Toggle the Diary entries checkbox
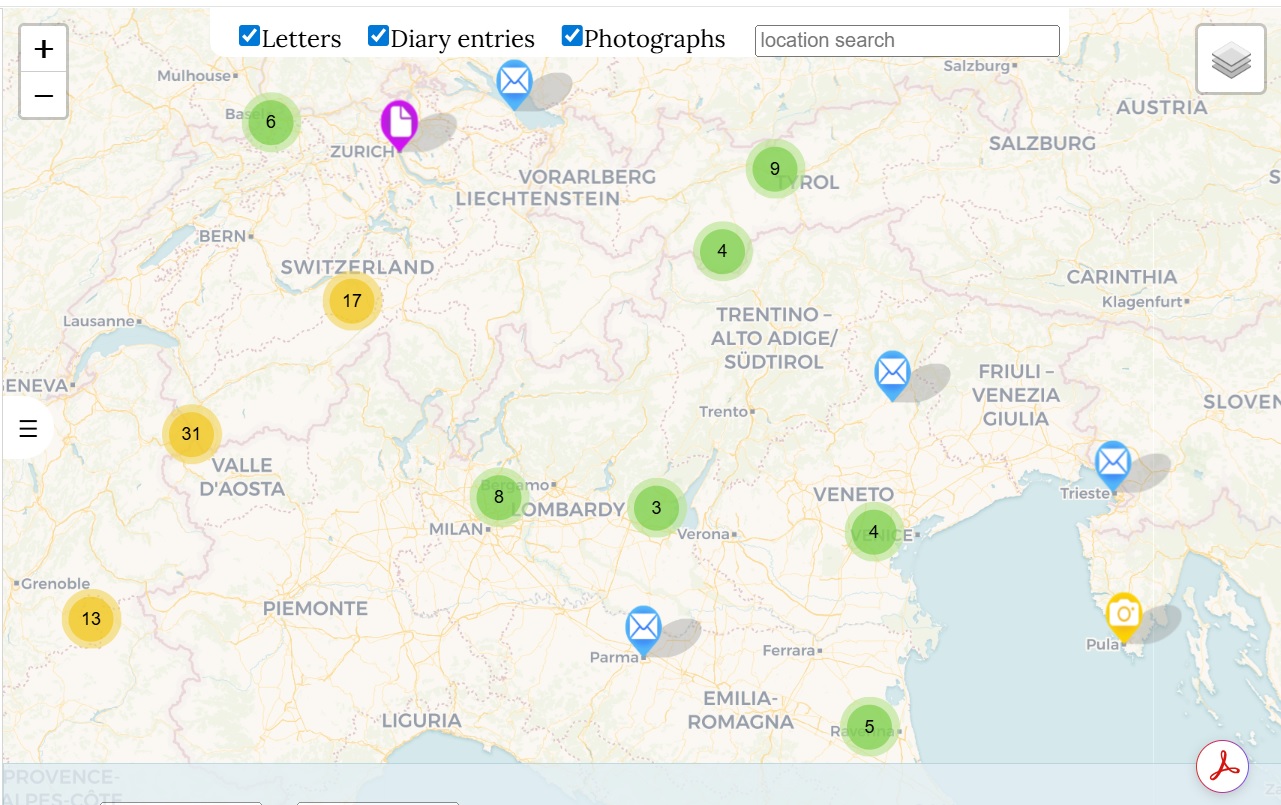1281x805 pixels. (378, 37)
